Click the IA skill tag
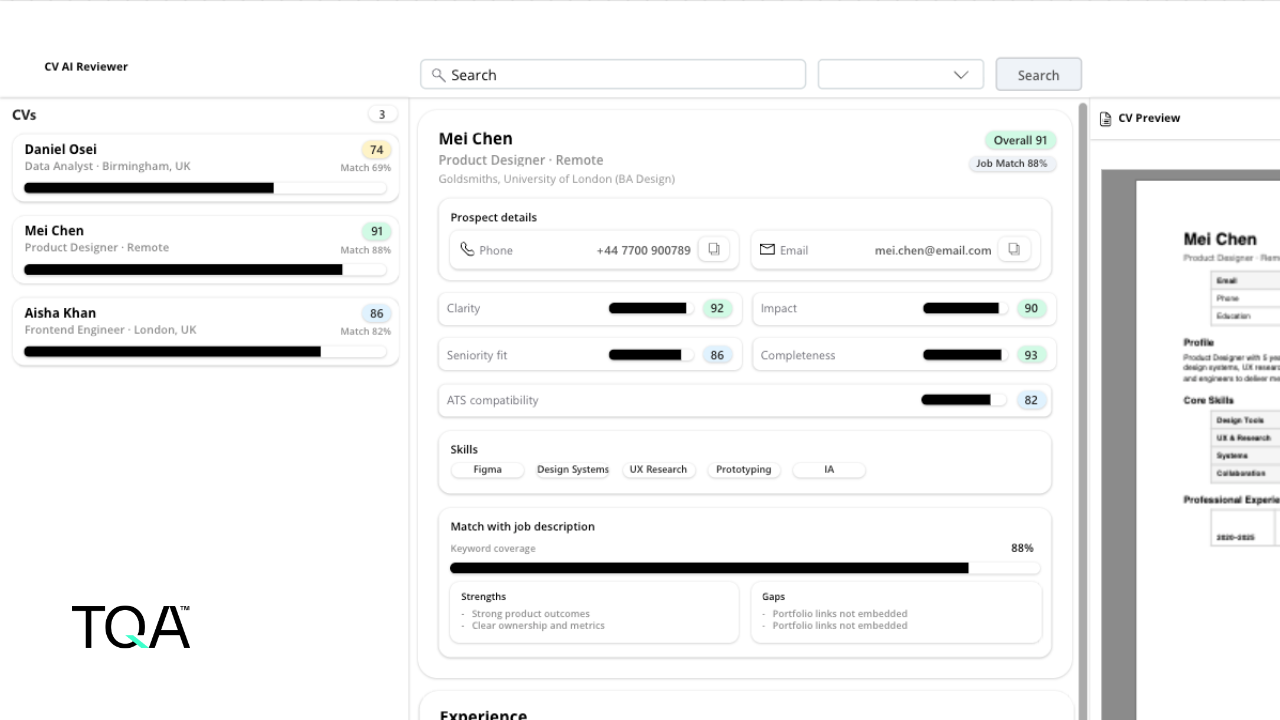 pos(829,470)
